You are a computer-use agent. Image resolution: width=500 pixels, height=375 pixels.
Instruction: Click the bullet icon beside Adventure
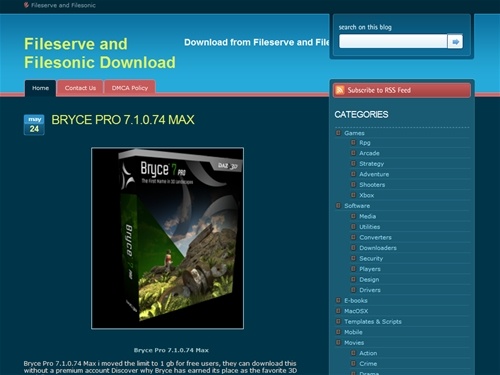(353, 174)
